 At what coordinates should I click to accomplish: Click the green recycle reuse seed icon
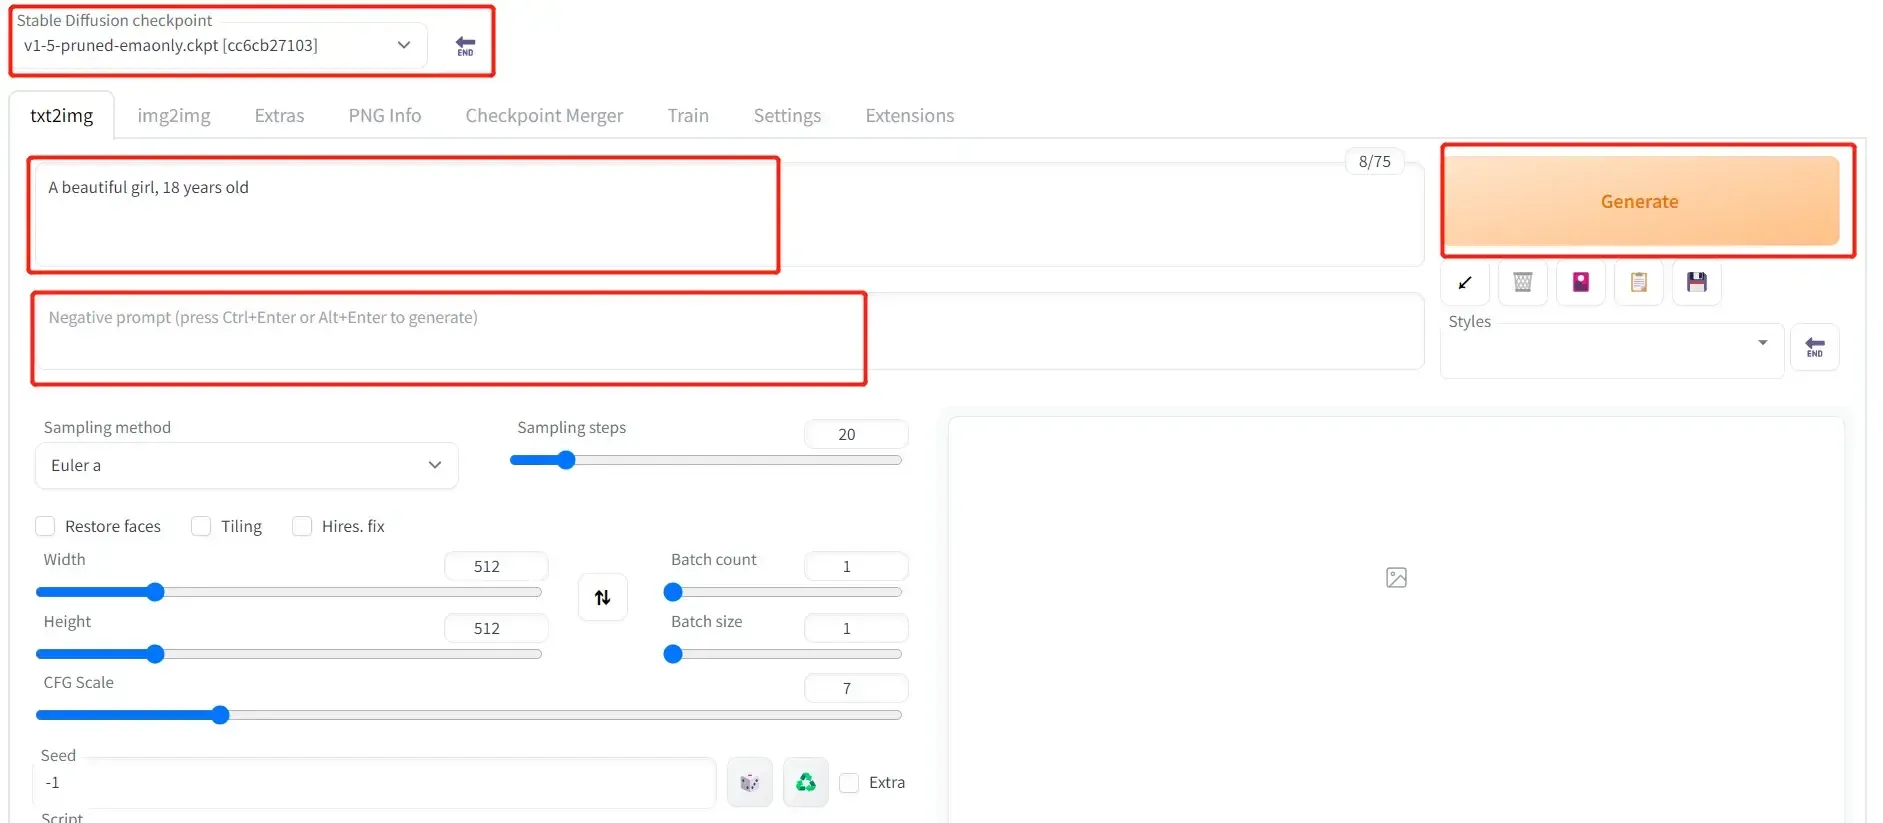point(806,783)
